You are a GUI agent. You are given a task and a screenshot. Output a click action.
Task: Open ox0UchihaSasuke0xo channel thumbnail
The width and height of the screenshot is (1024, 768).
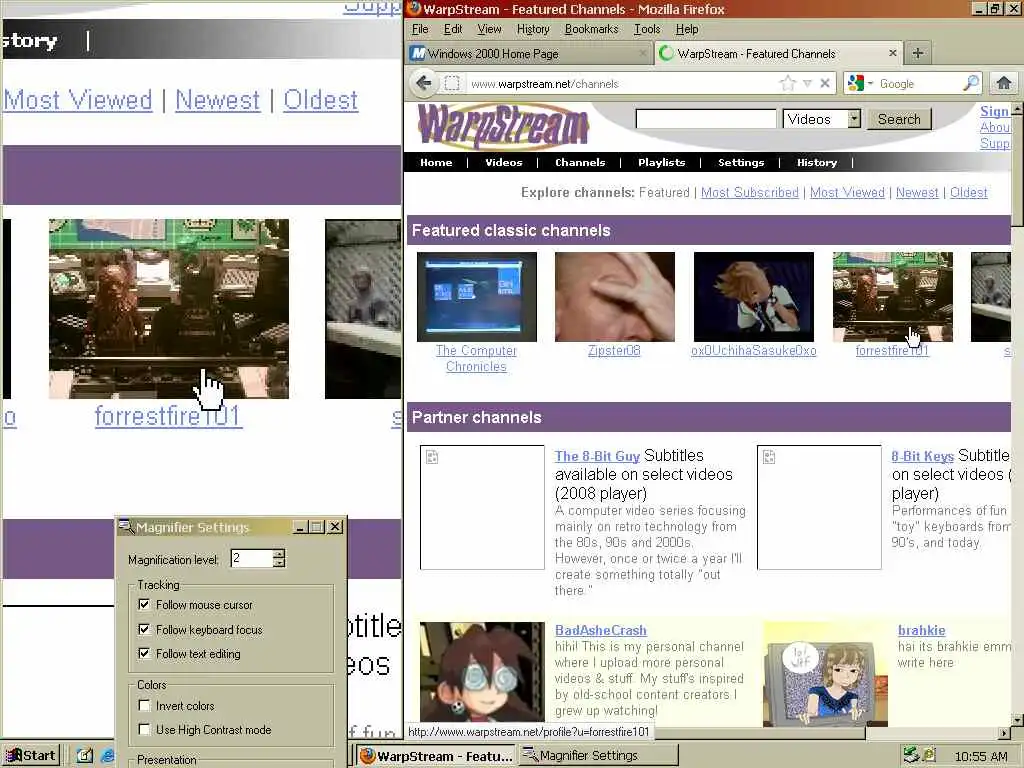tap(754, 296)
